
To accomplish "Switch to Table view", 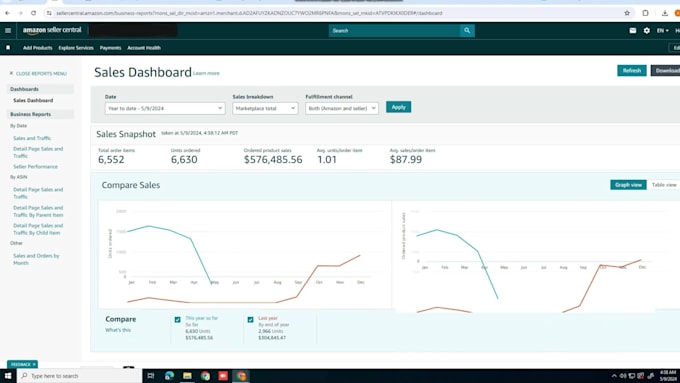I will click(x=664, y=185).
